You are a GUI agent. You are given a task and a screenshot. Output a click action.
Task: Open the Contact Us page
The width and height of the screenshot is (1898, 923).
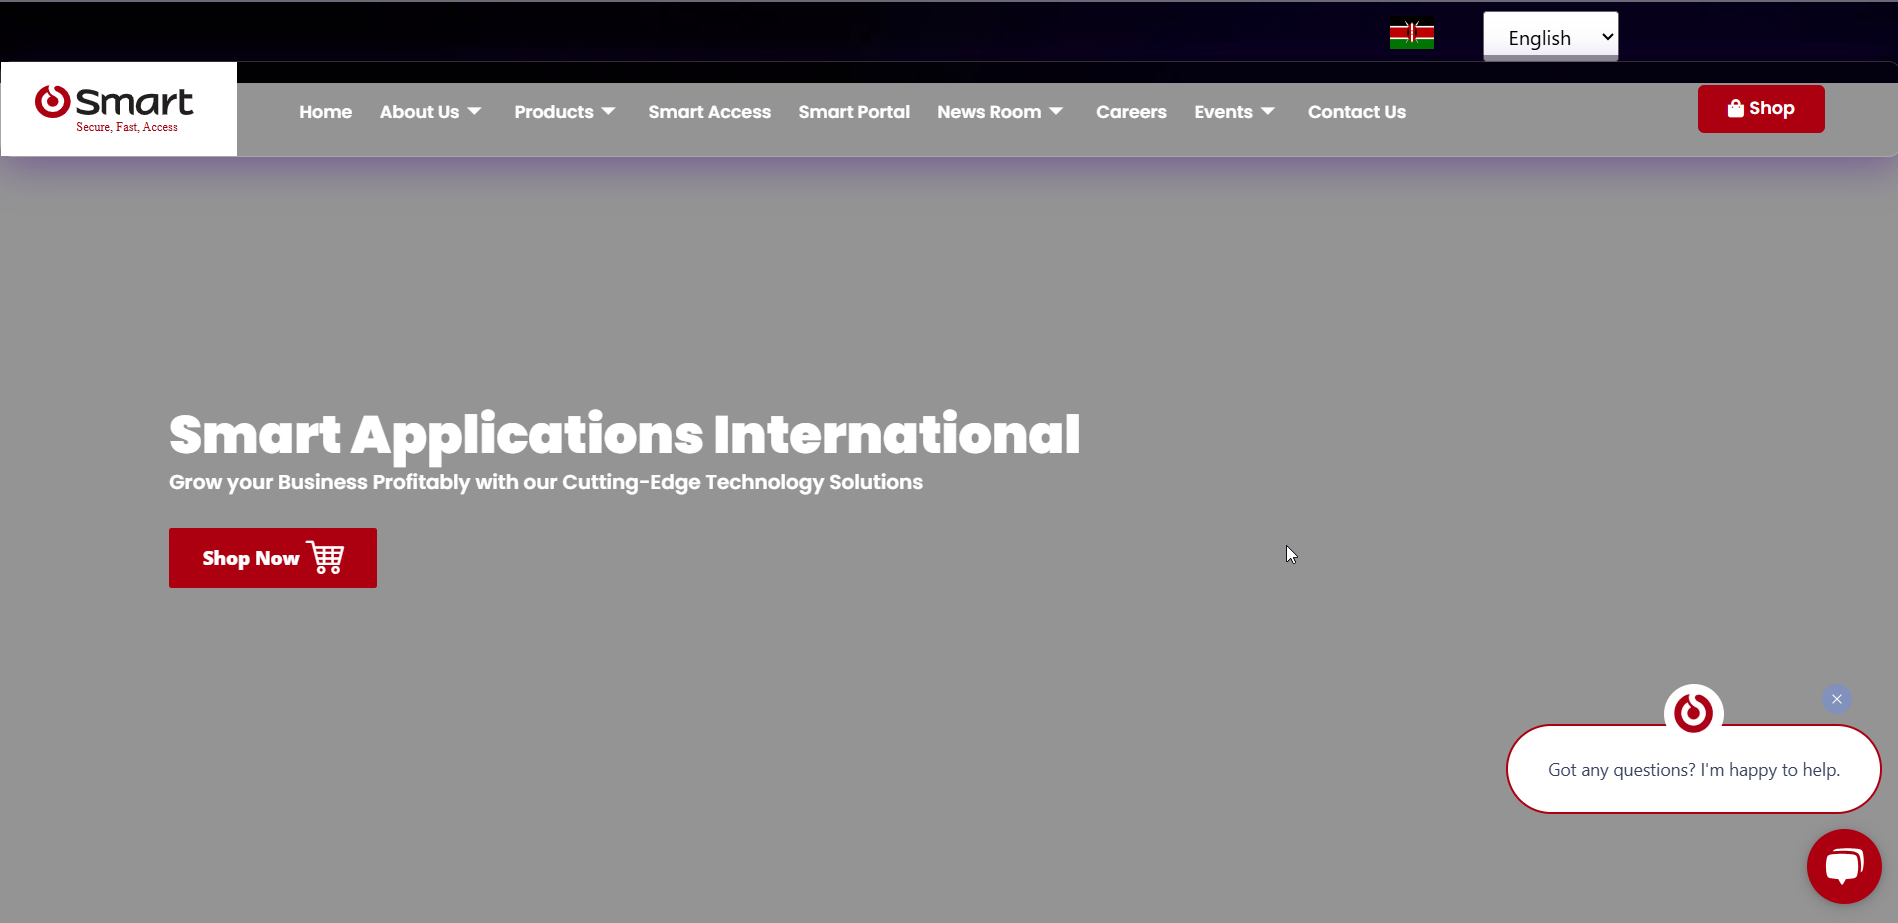pyautogui.click(x=1356, y=112)
